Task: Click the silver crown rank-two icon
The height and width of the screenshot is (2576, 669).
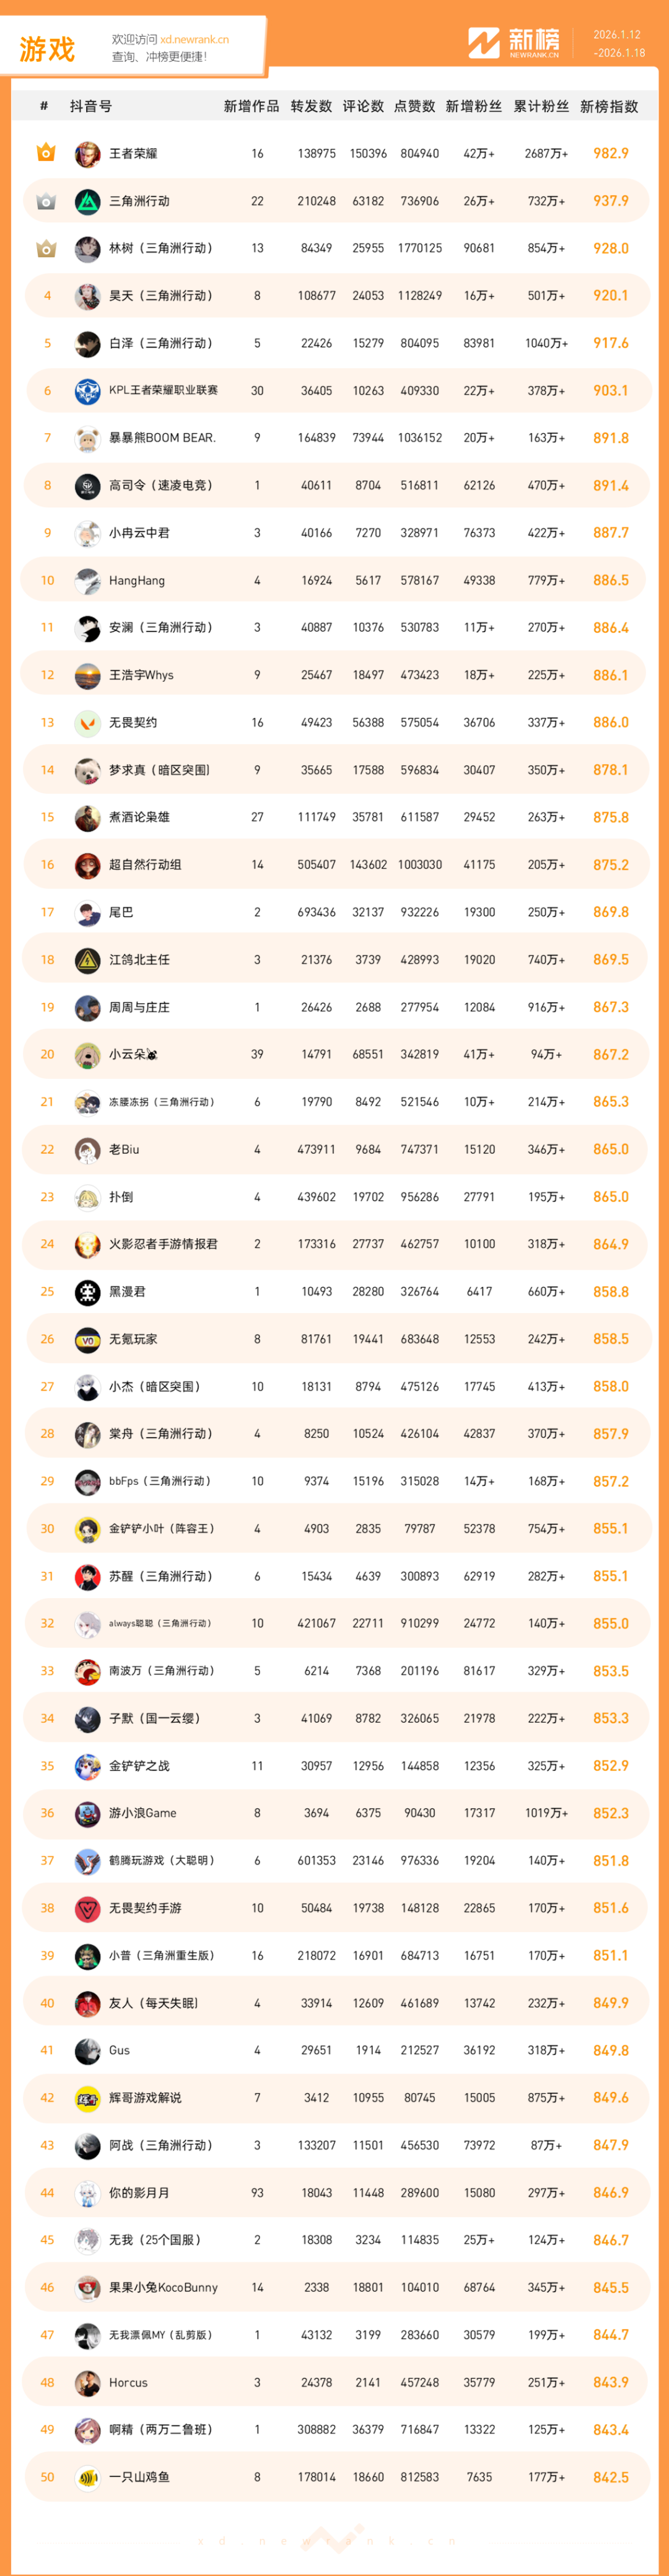Action: tap(46, 201)
